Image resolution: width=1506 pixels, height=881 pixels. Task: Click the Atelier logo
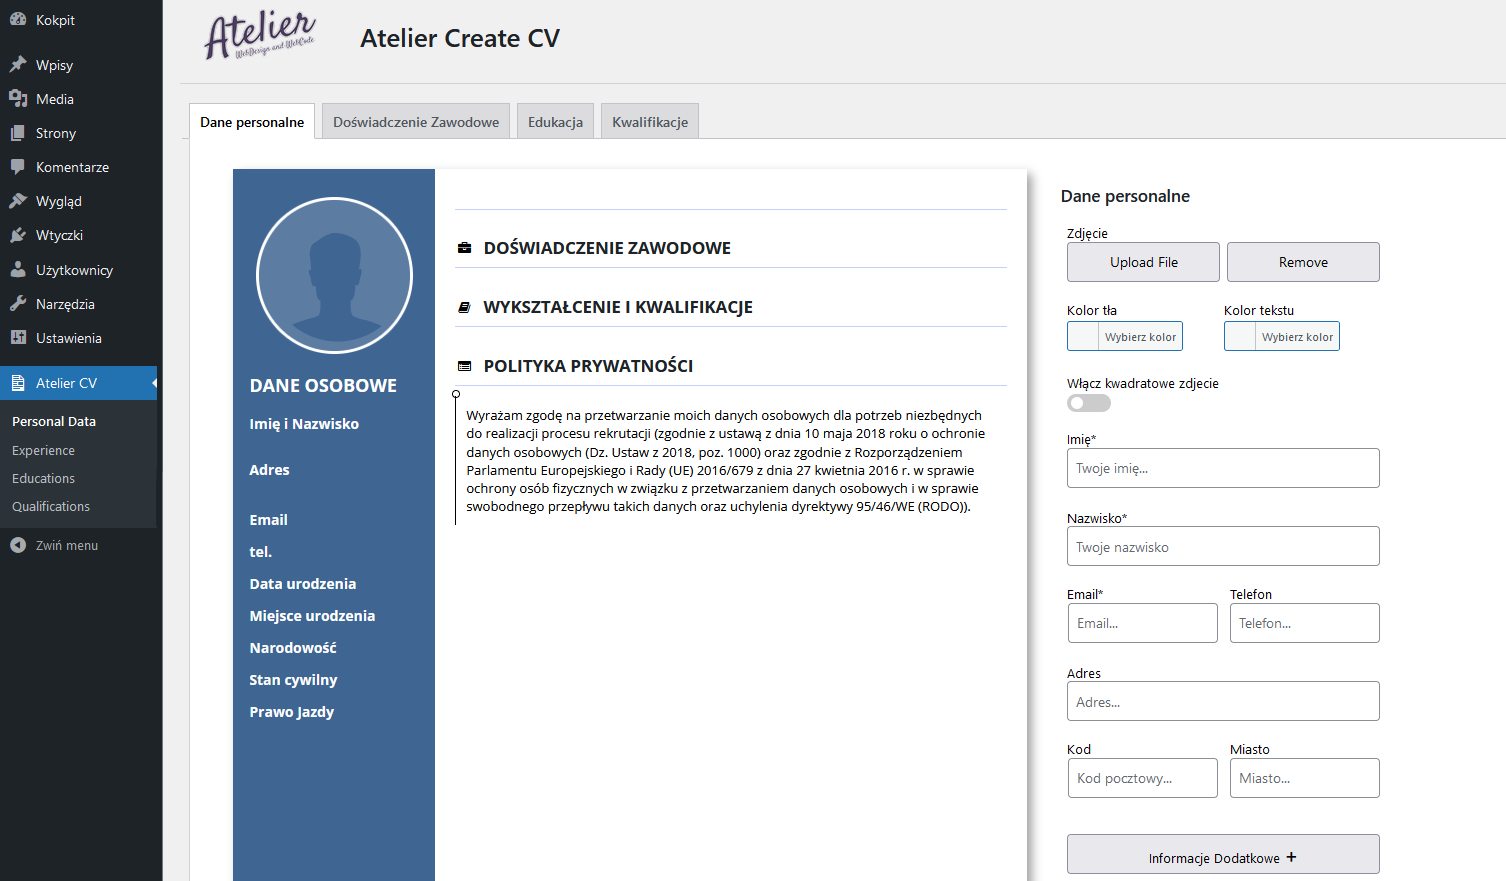[260, 37]
